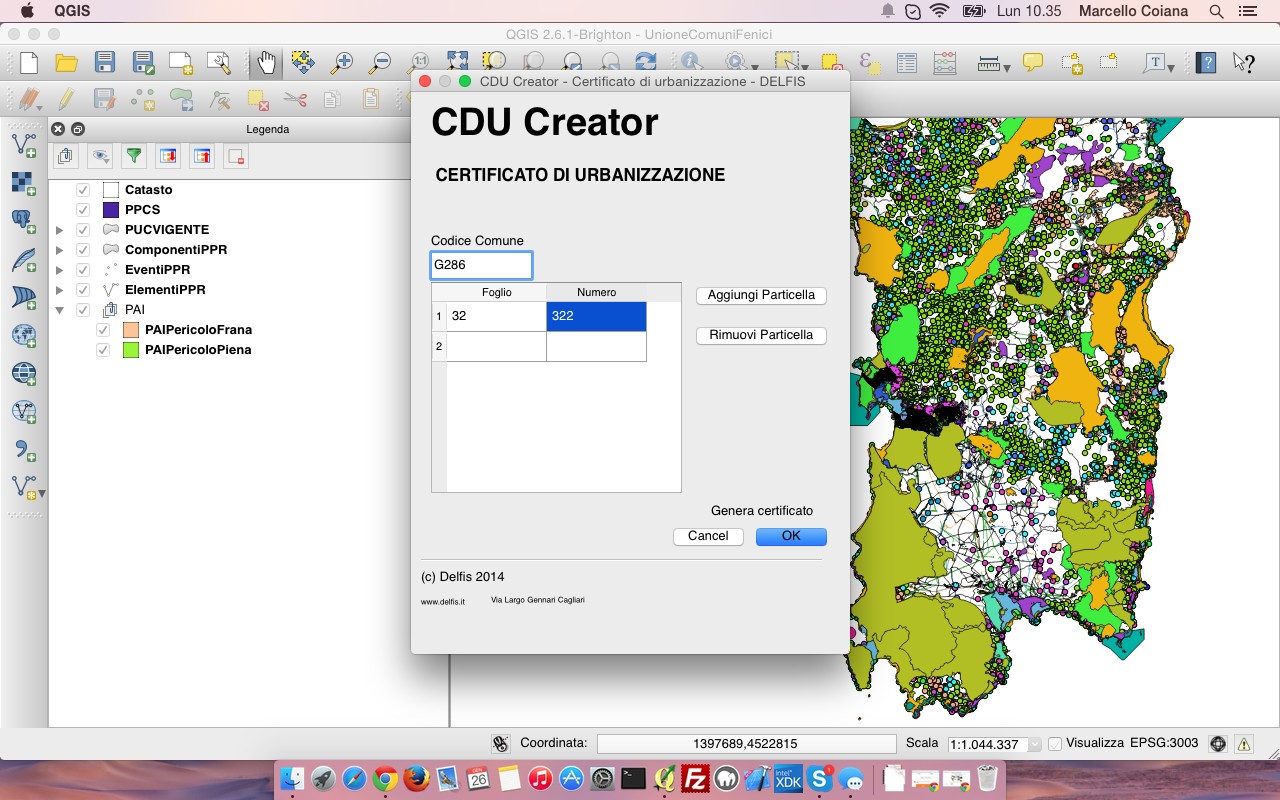Click Marcello Coiana user menu
The image size is (1280, 800).
tap(1134, 11)
